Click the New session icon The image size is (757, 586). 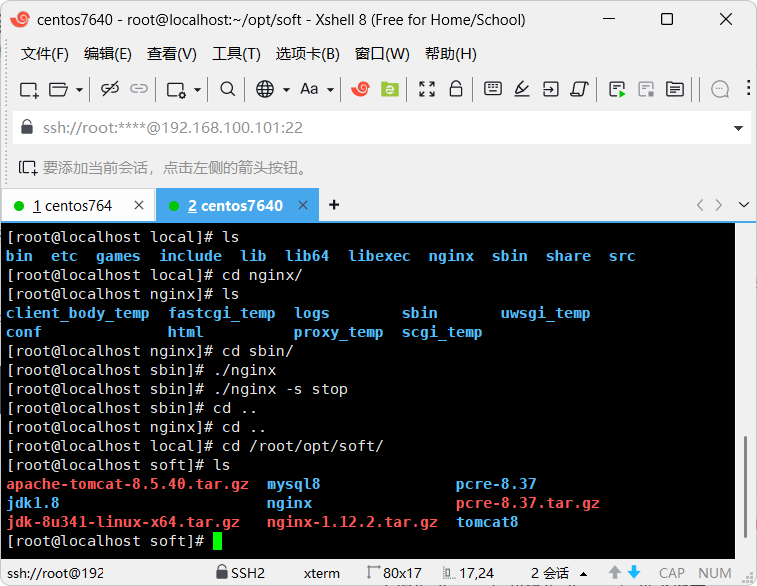point(29,90)
